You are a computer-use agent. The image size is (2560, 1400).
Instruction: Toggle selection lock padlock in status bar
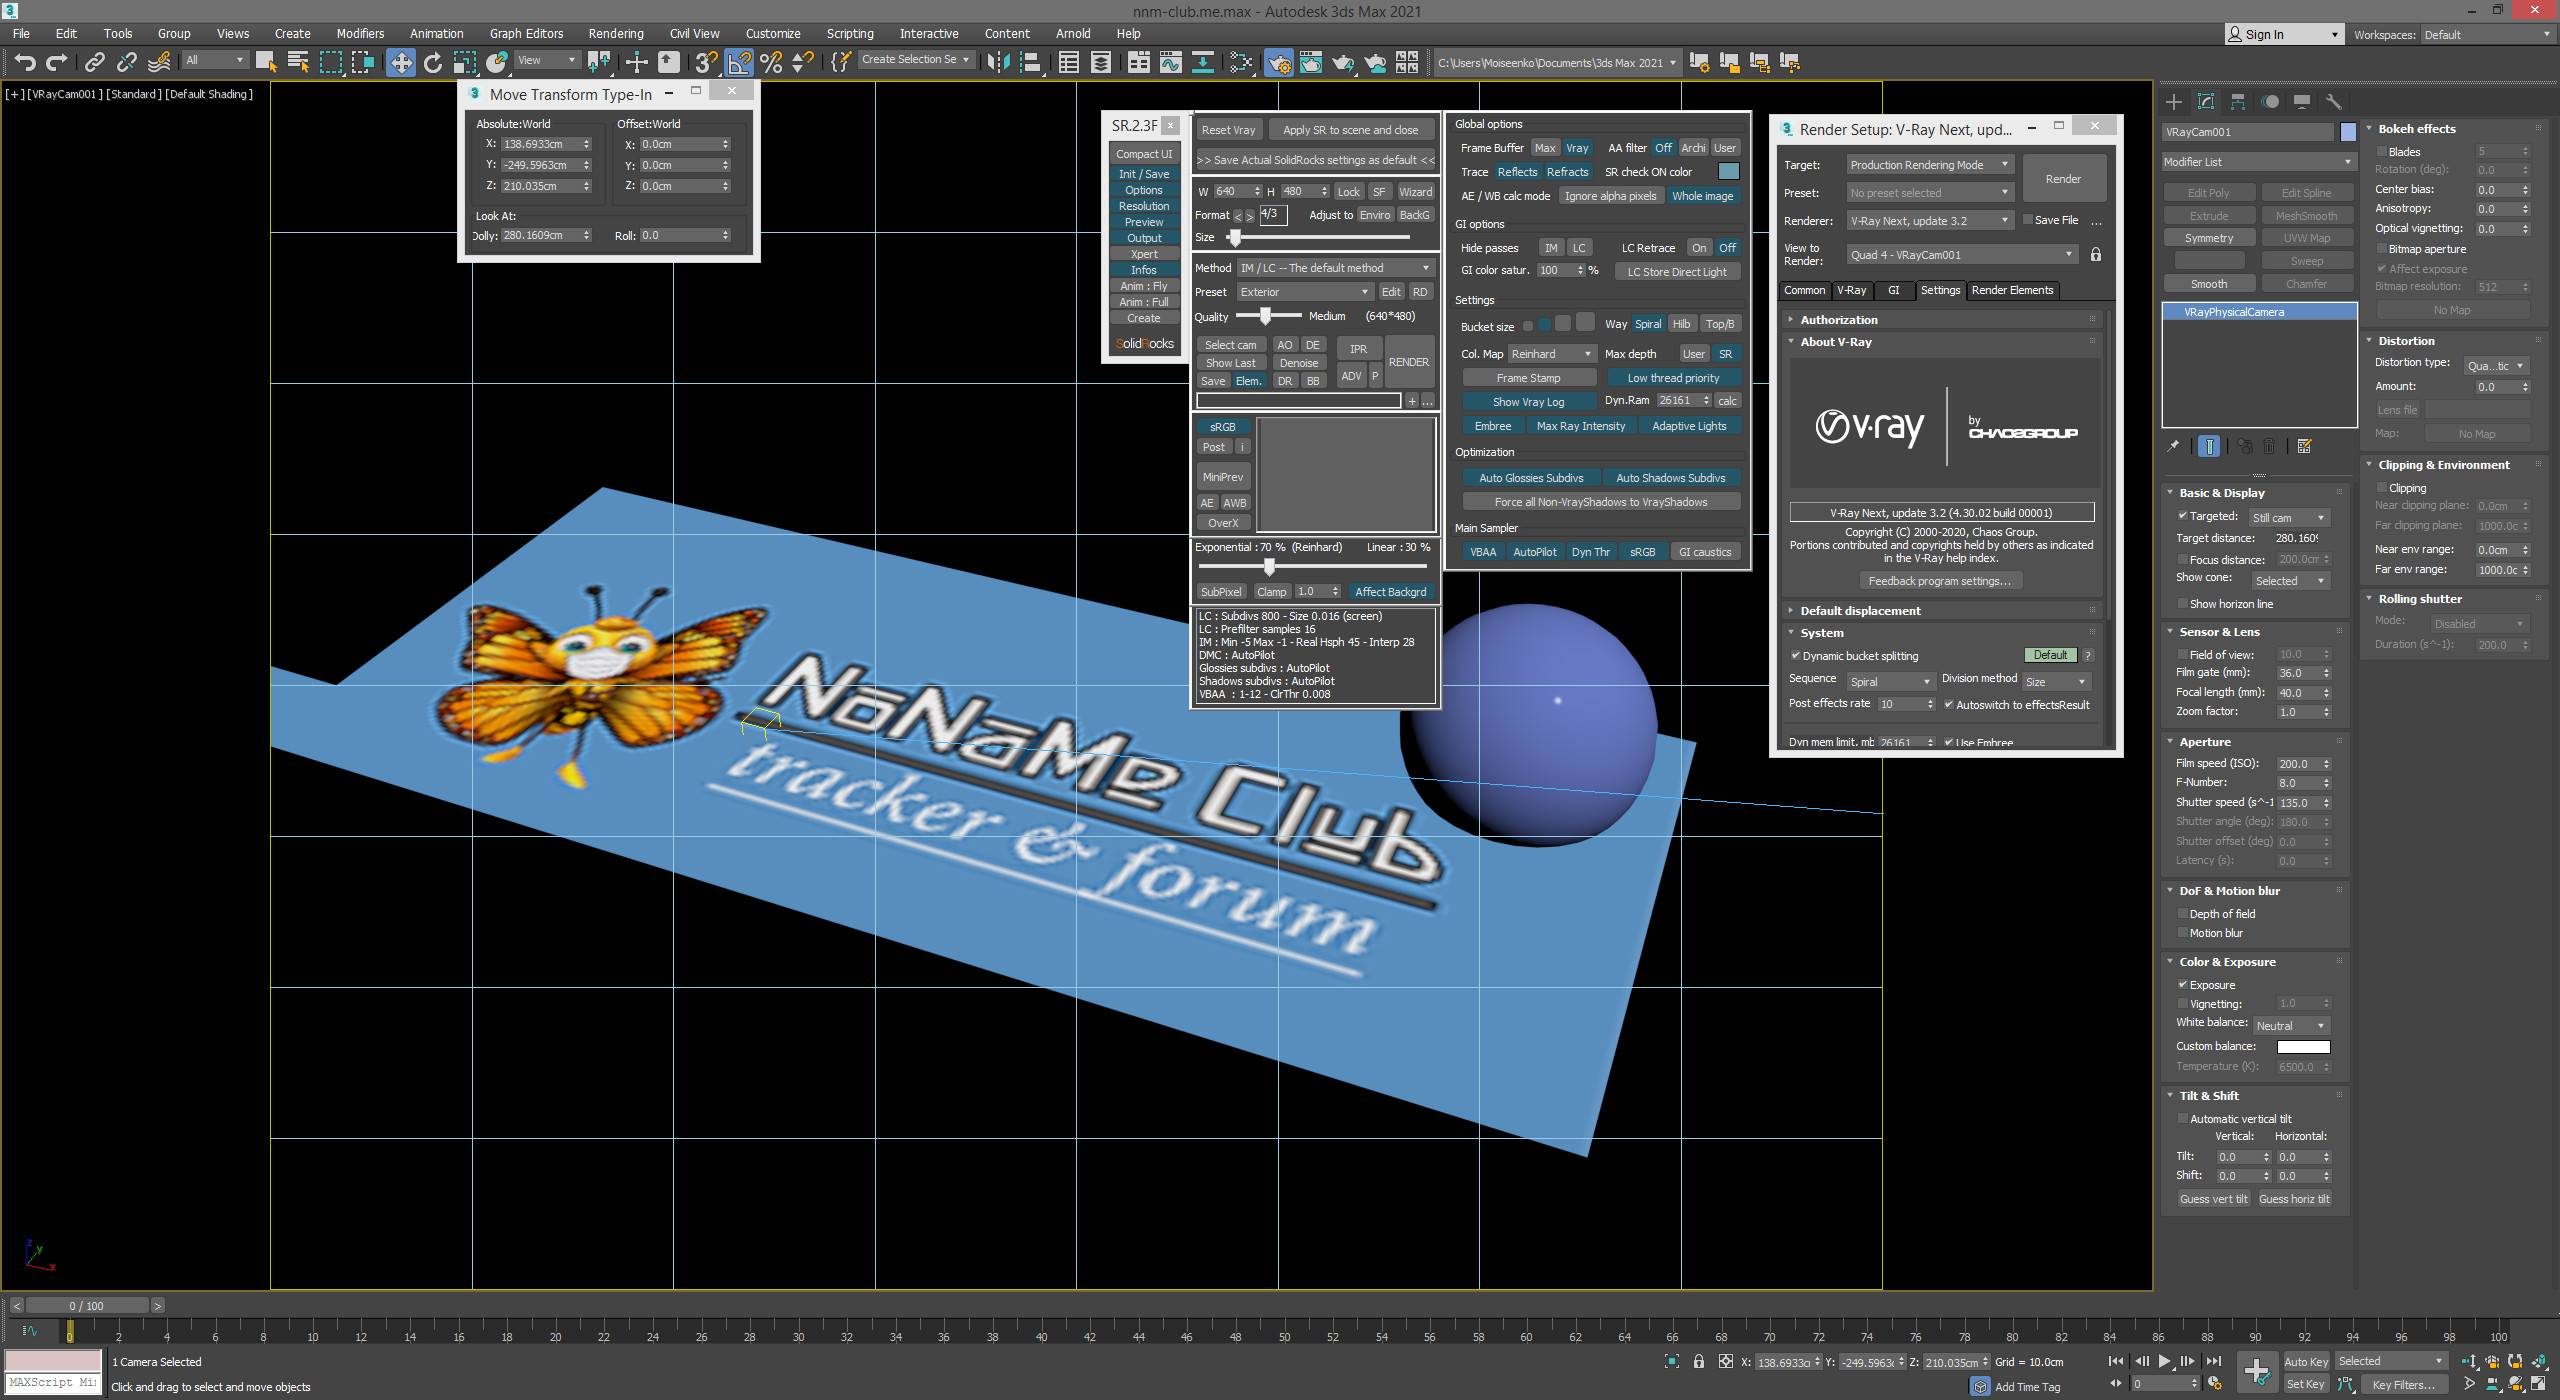[1698, 1361]
